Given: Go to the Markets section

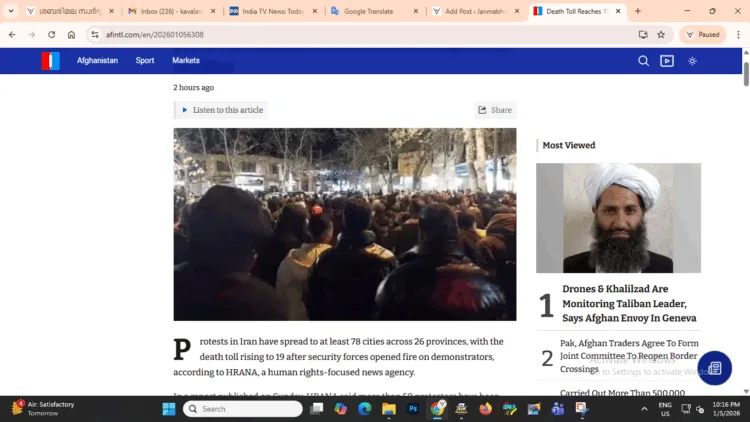Looking at the screenshot, I should coord(186,61).
